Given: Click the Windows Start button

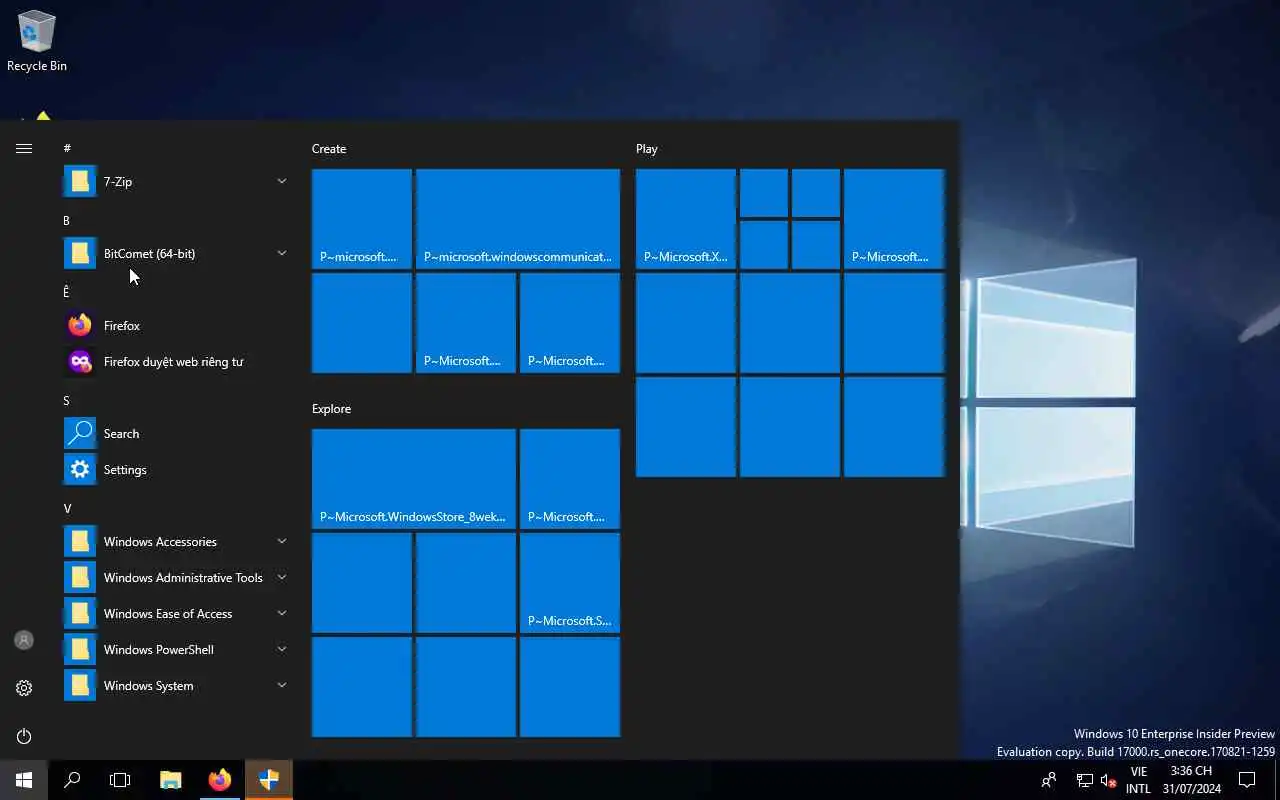Looking at the screenshot, I should (24, 780).
